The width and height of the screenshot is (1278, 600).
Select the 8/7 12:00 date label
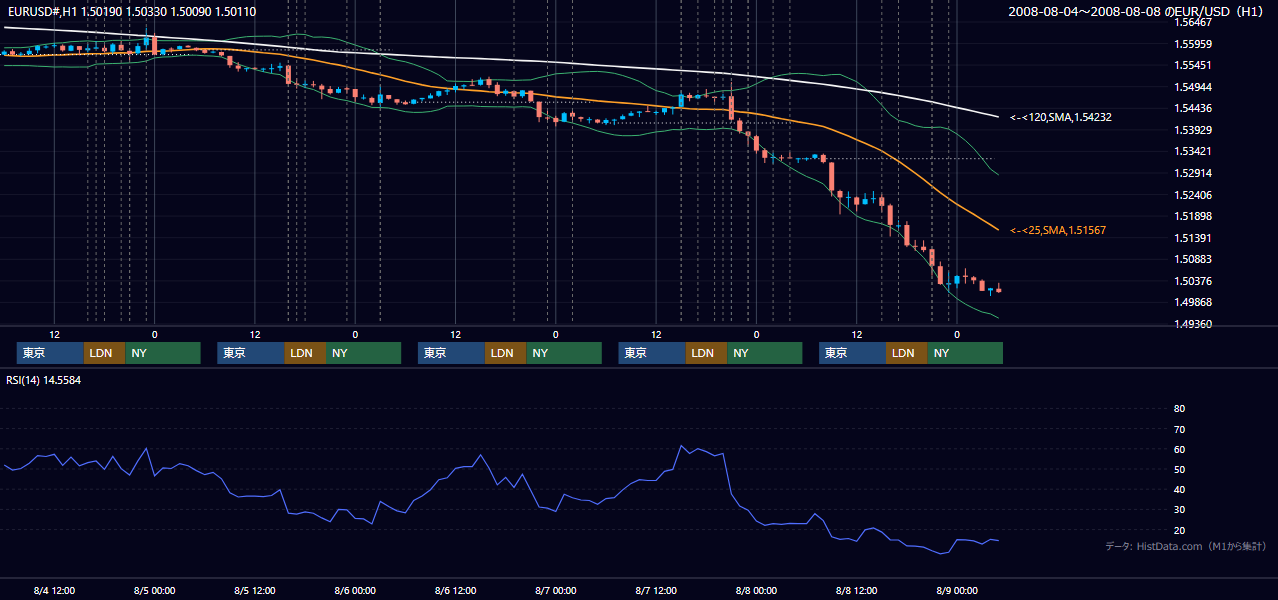point(656,590)
